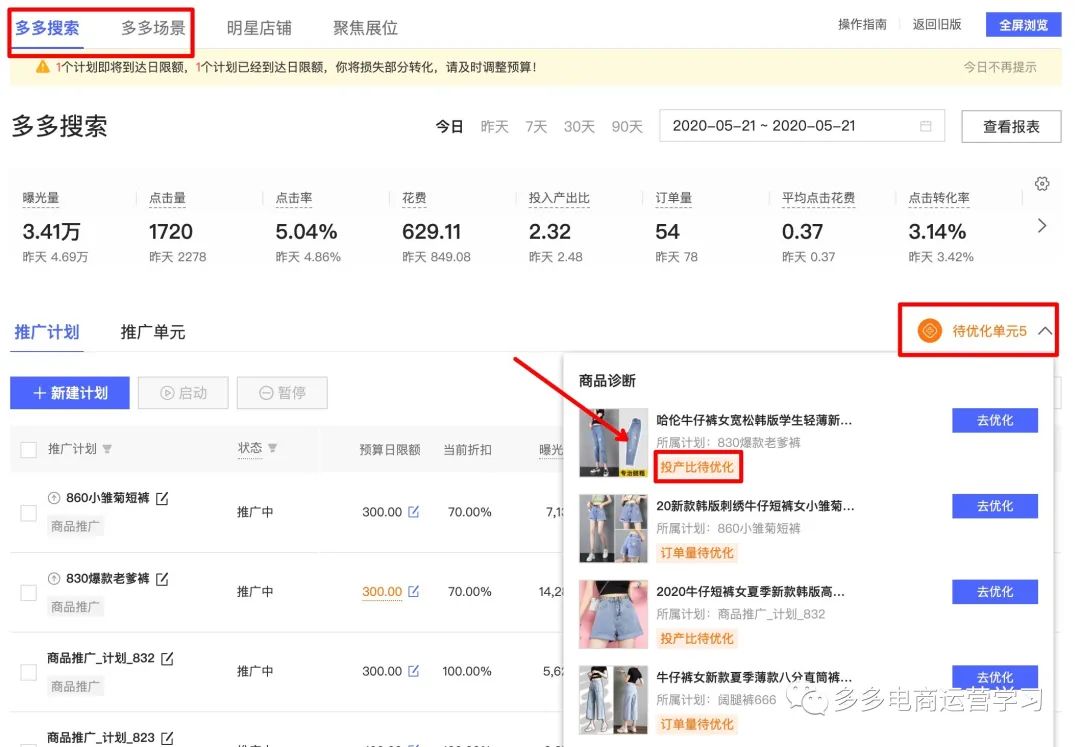1080x747 pixels.
Task: Collapse the 待优化单元5 panel chevron
Action: pyautogui.click(x=1044, y=331)
